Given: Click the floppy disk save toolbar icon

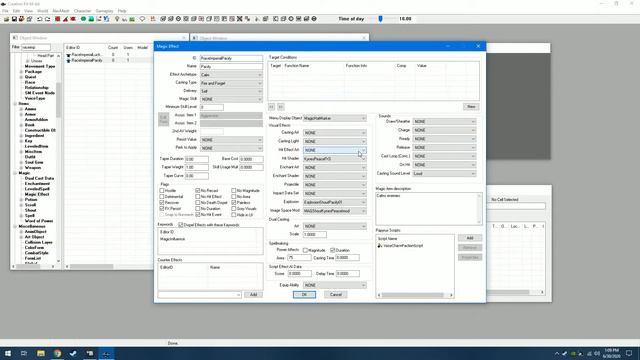Looking at the screenshot, I should tap(14, 19).
